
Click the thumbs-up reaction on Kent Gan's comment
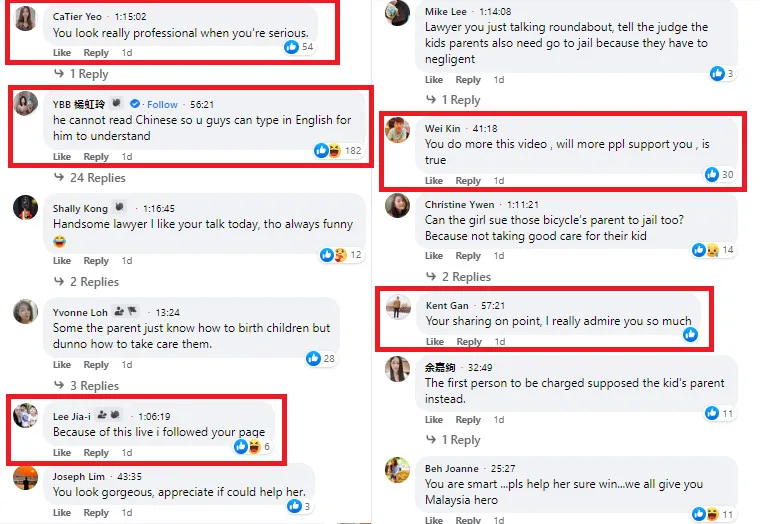(689, 335)
